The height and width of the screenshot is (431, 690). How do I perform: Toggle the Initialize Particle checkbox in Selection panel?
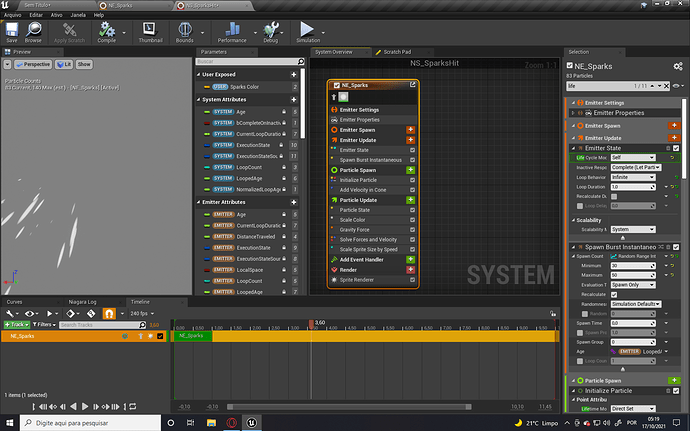[676, 391]
